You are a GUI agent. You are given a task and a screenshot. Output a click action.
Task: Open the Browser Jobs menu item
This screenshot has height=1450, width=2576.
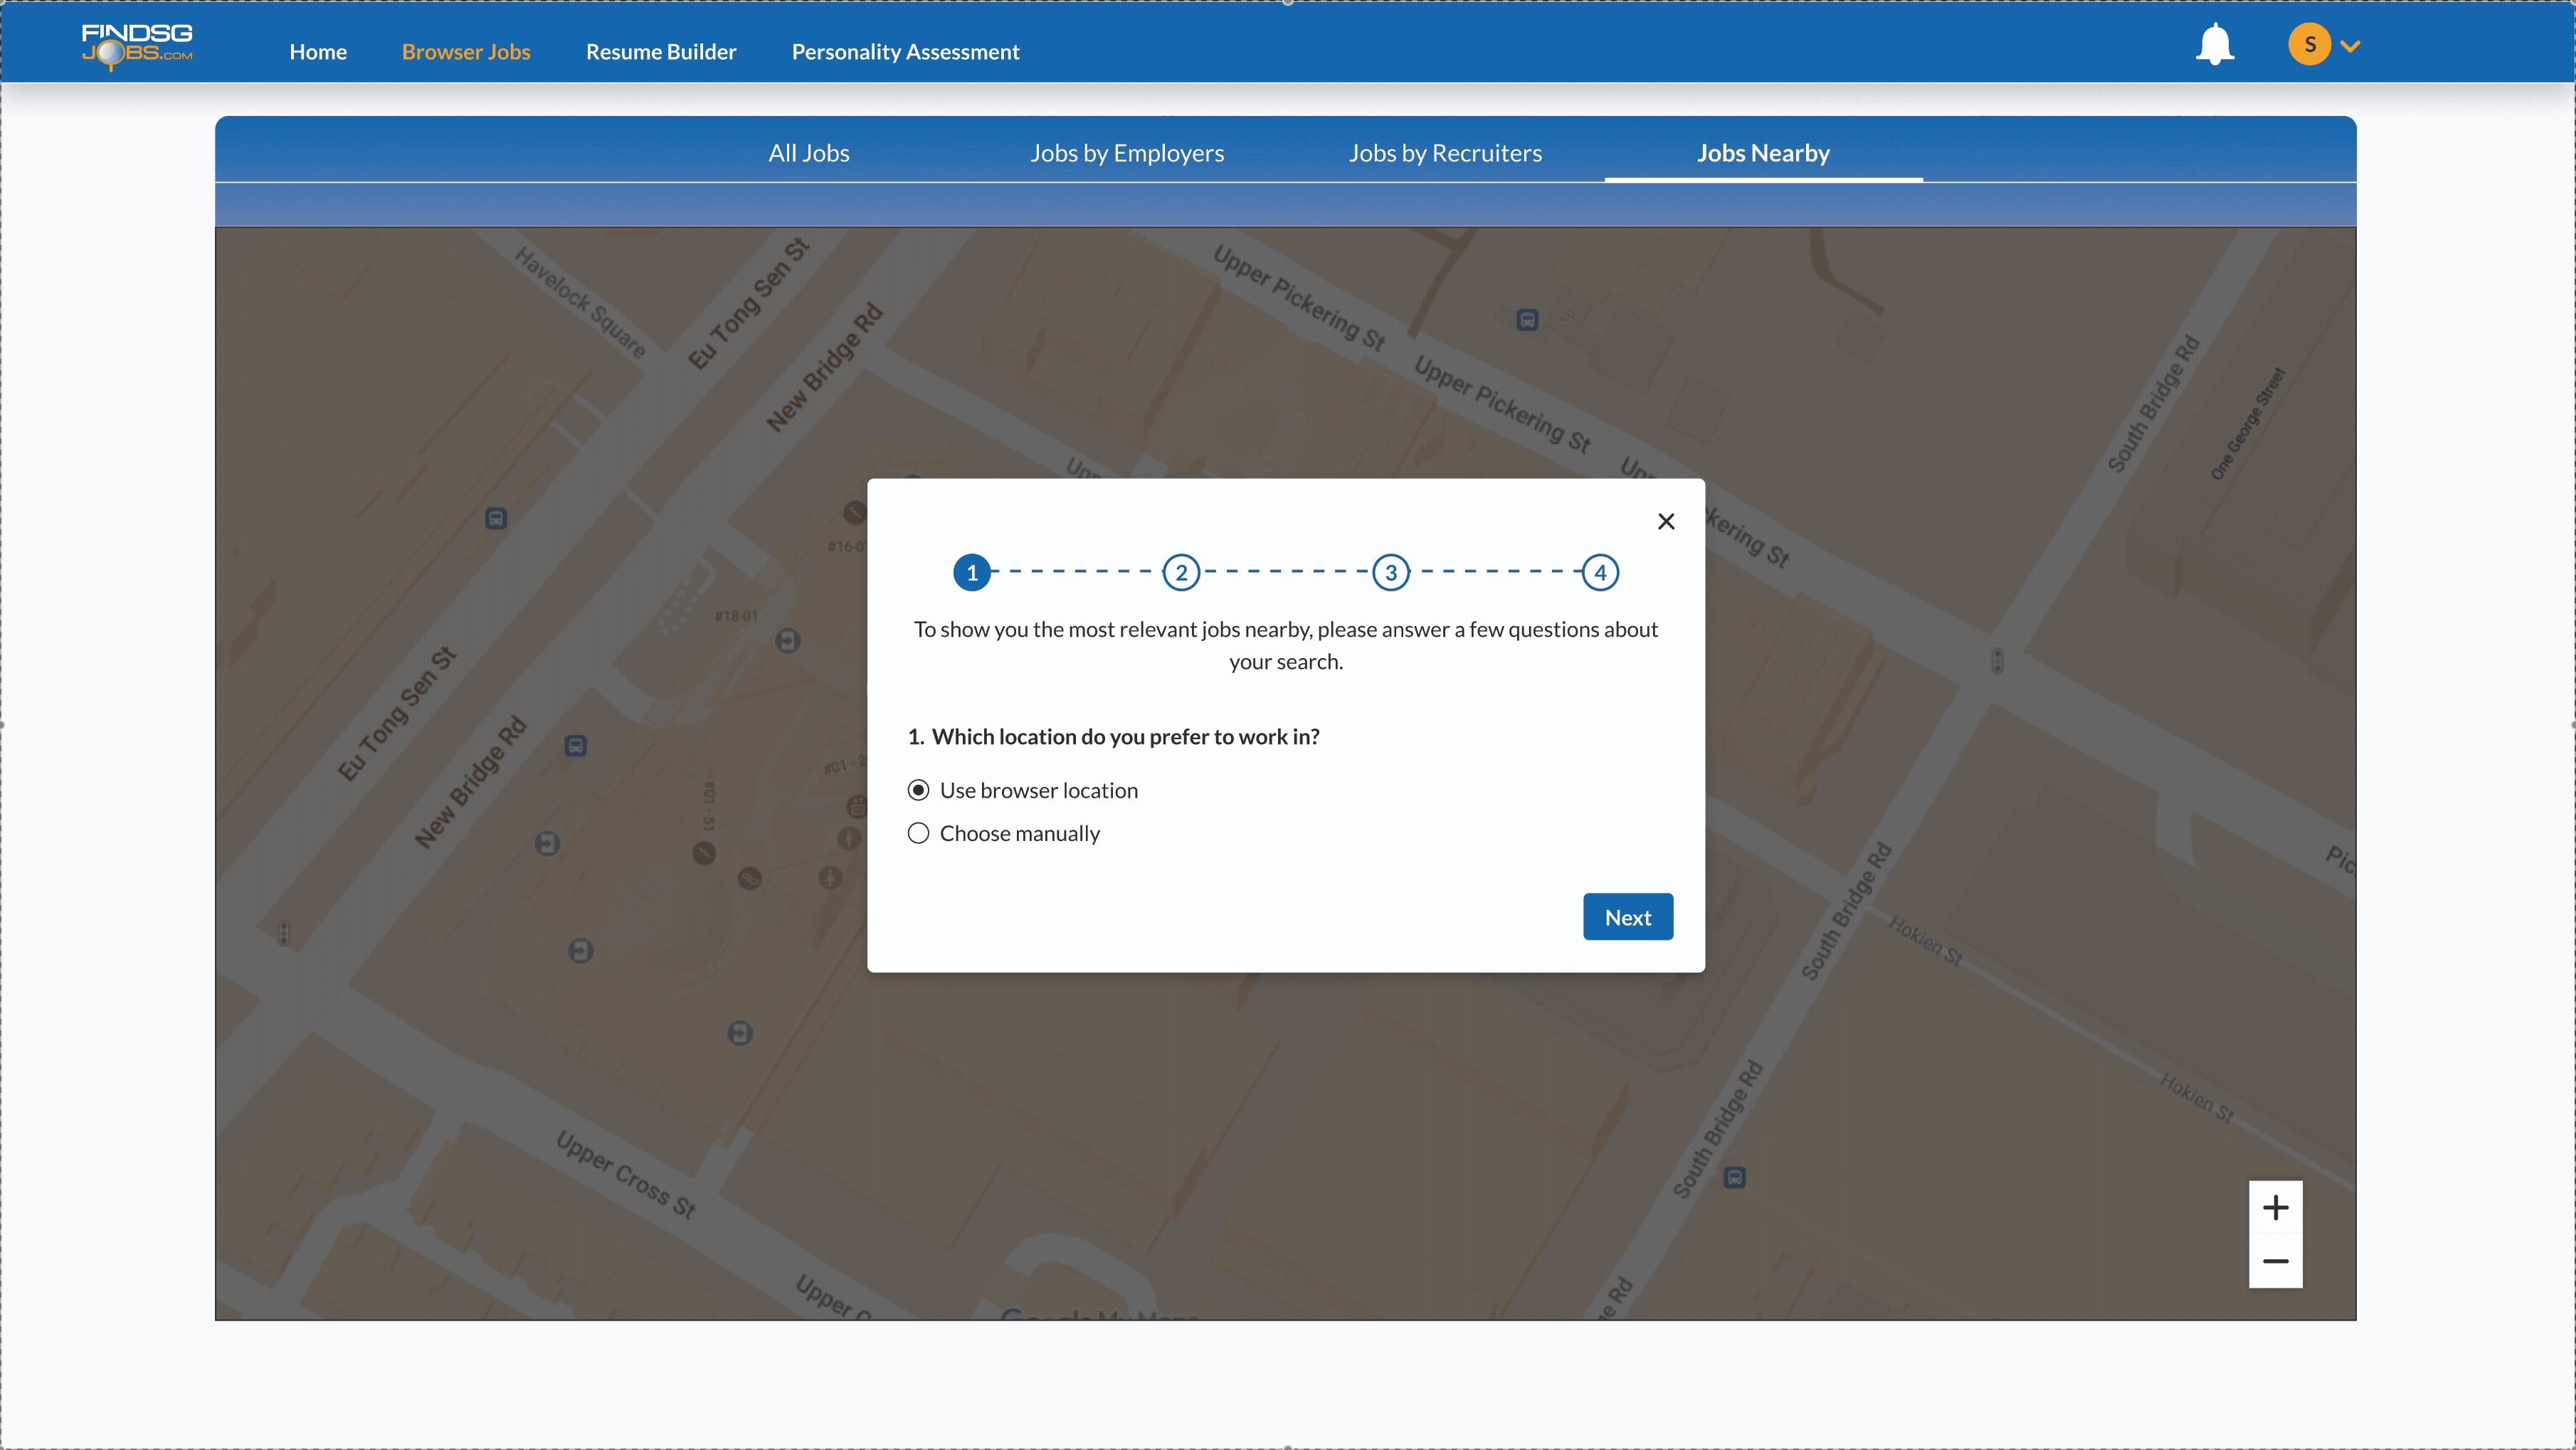pyautogui.click(x=466, y=52)
